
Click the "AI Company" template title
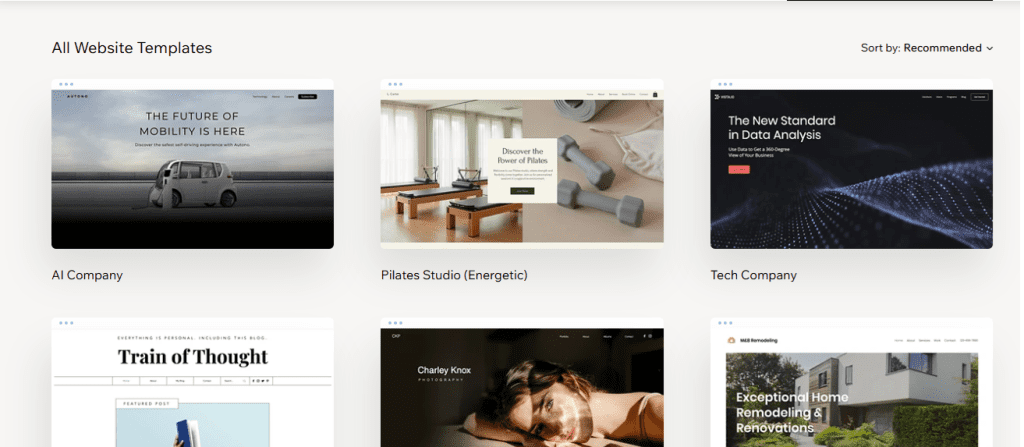pos(87,275)
